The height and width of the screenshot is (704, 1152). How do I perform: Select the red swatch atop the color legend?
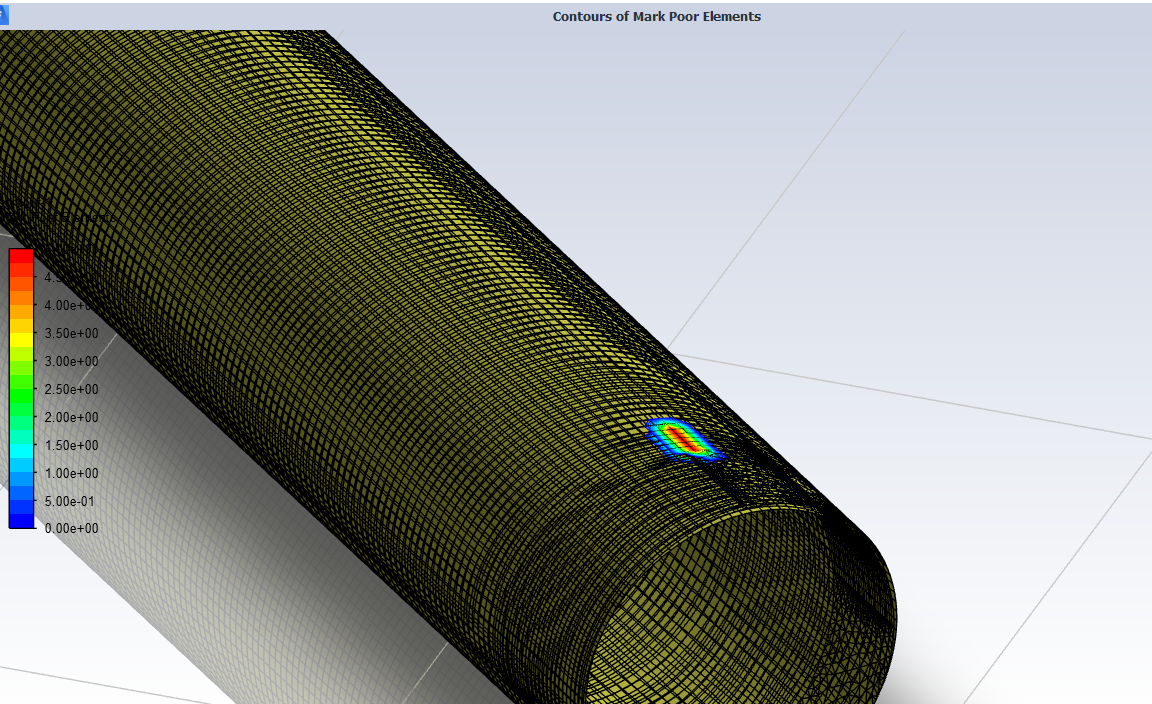(22, 256)
